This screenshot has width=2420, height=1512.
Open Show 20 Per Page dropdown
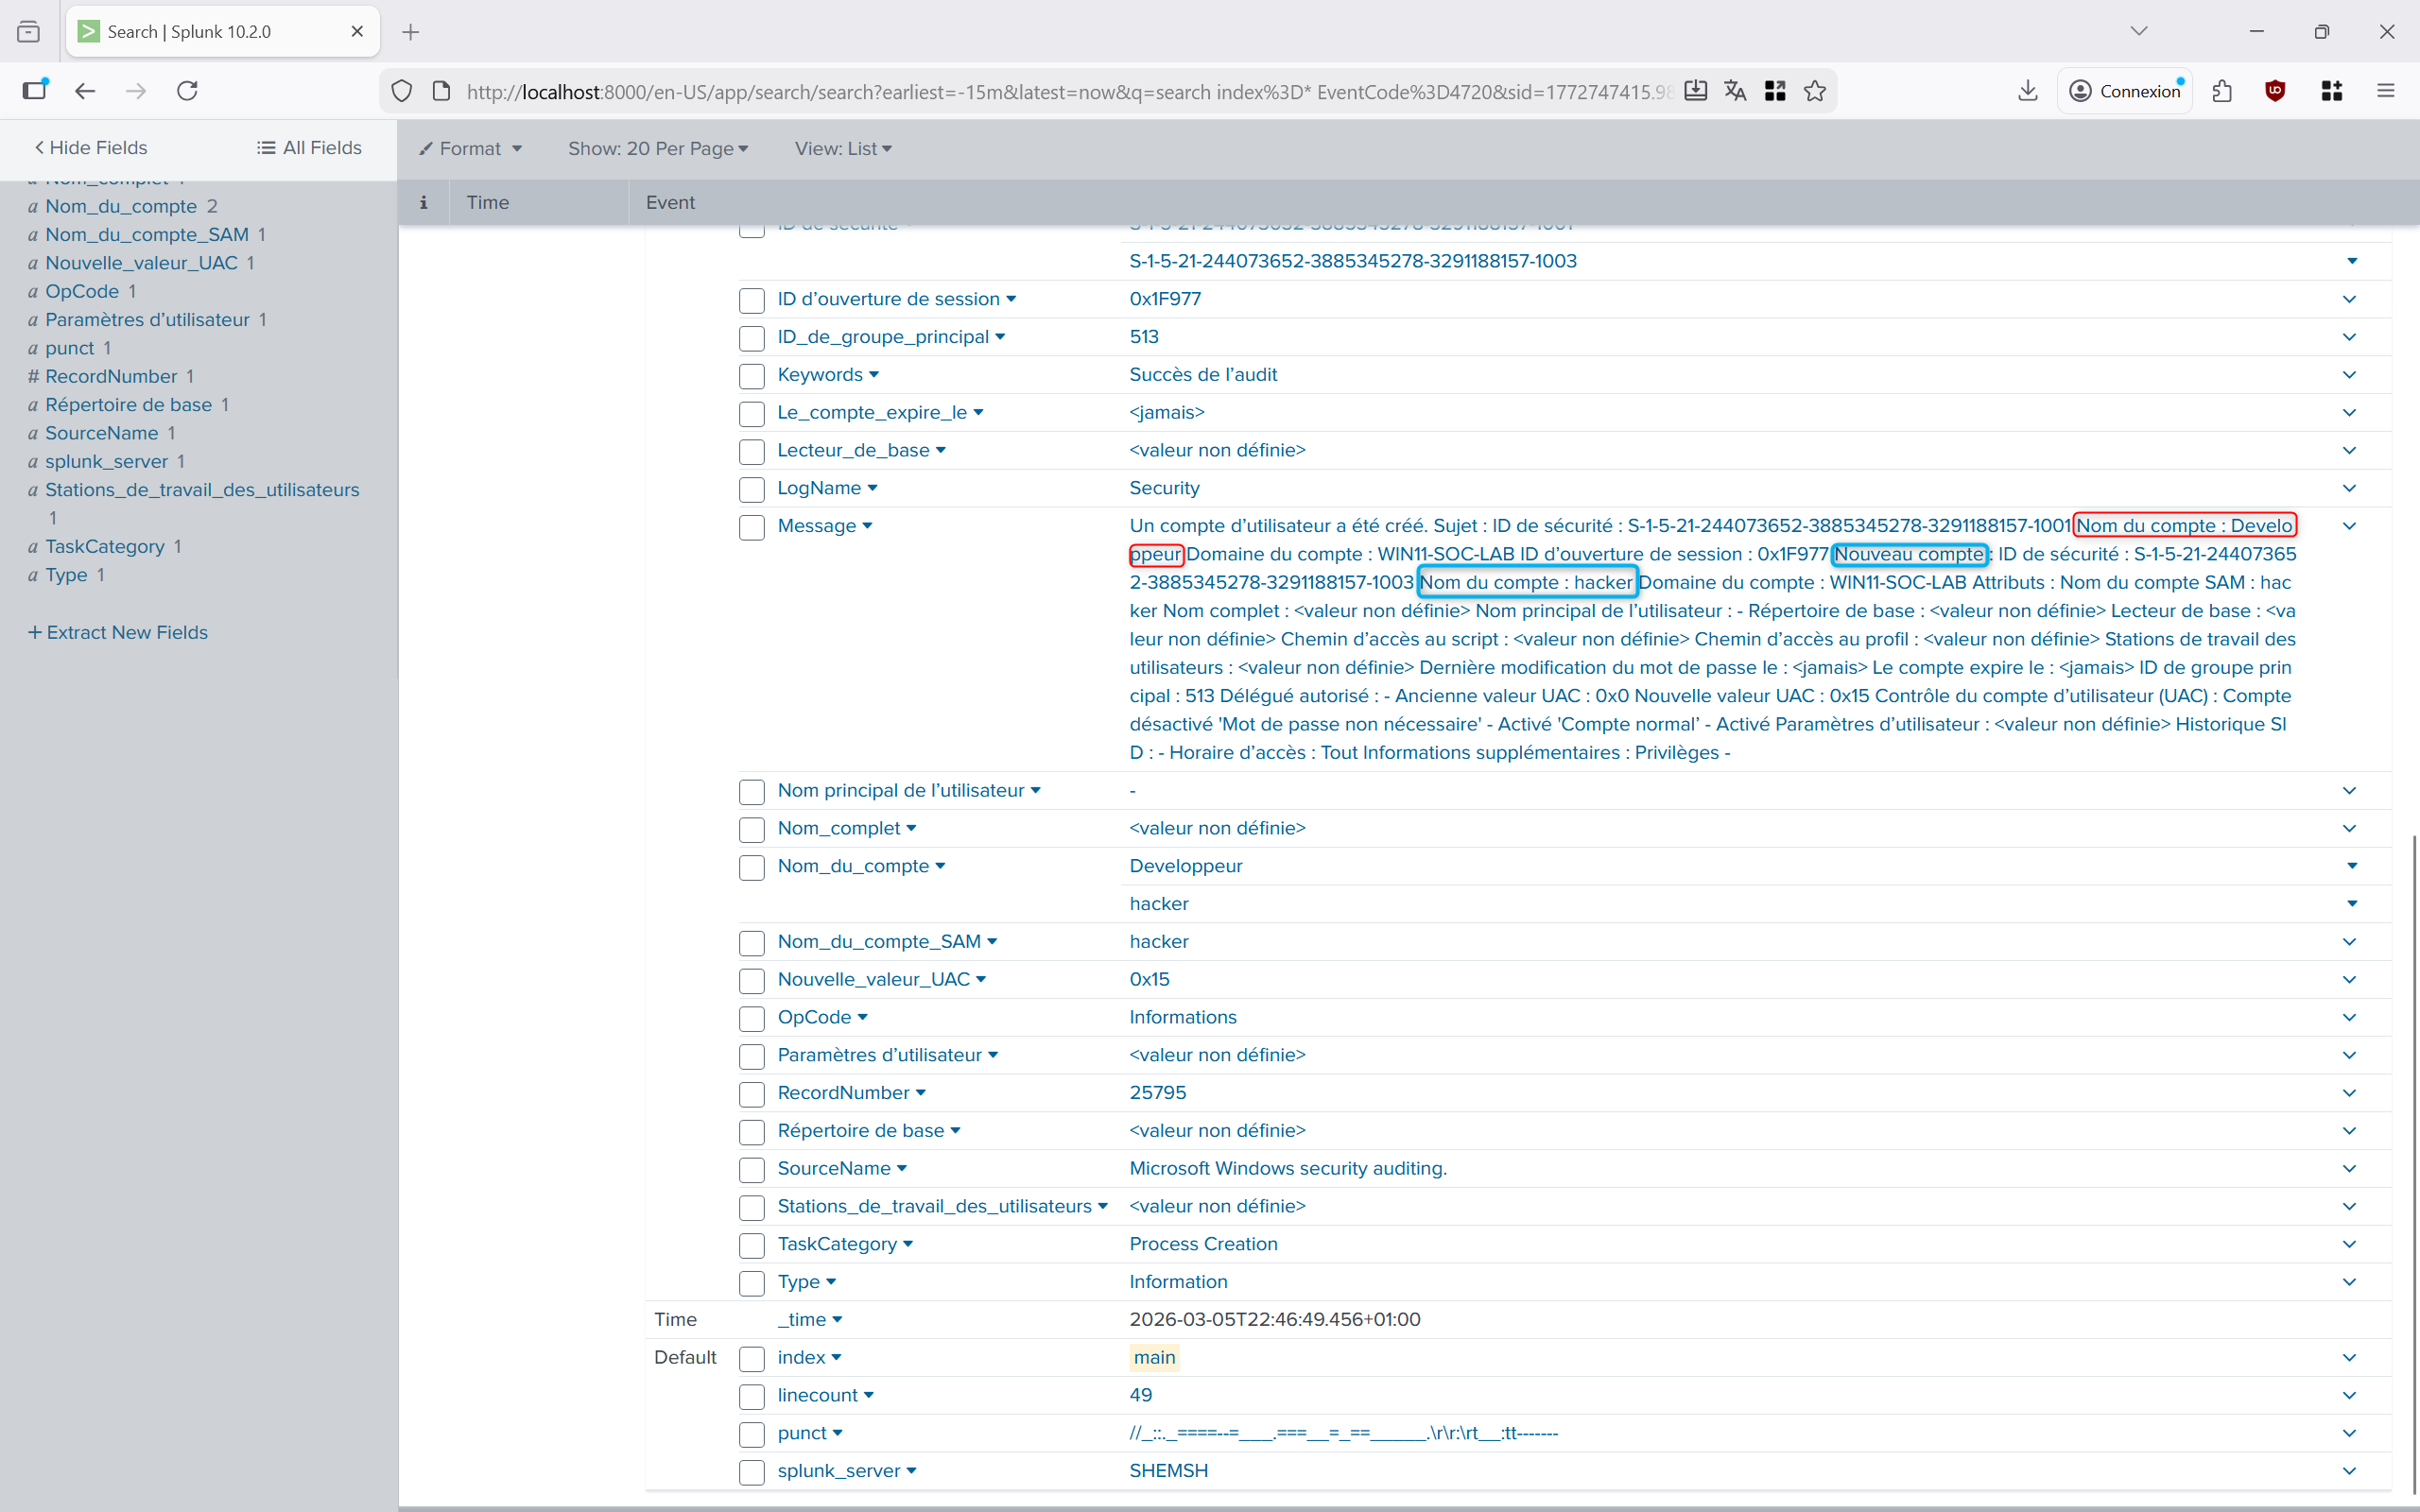click(657, 149)
